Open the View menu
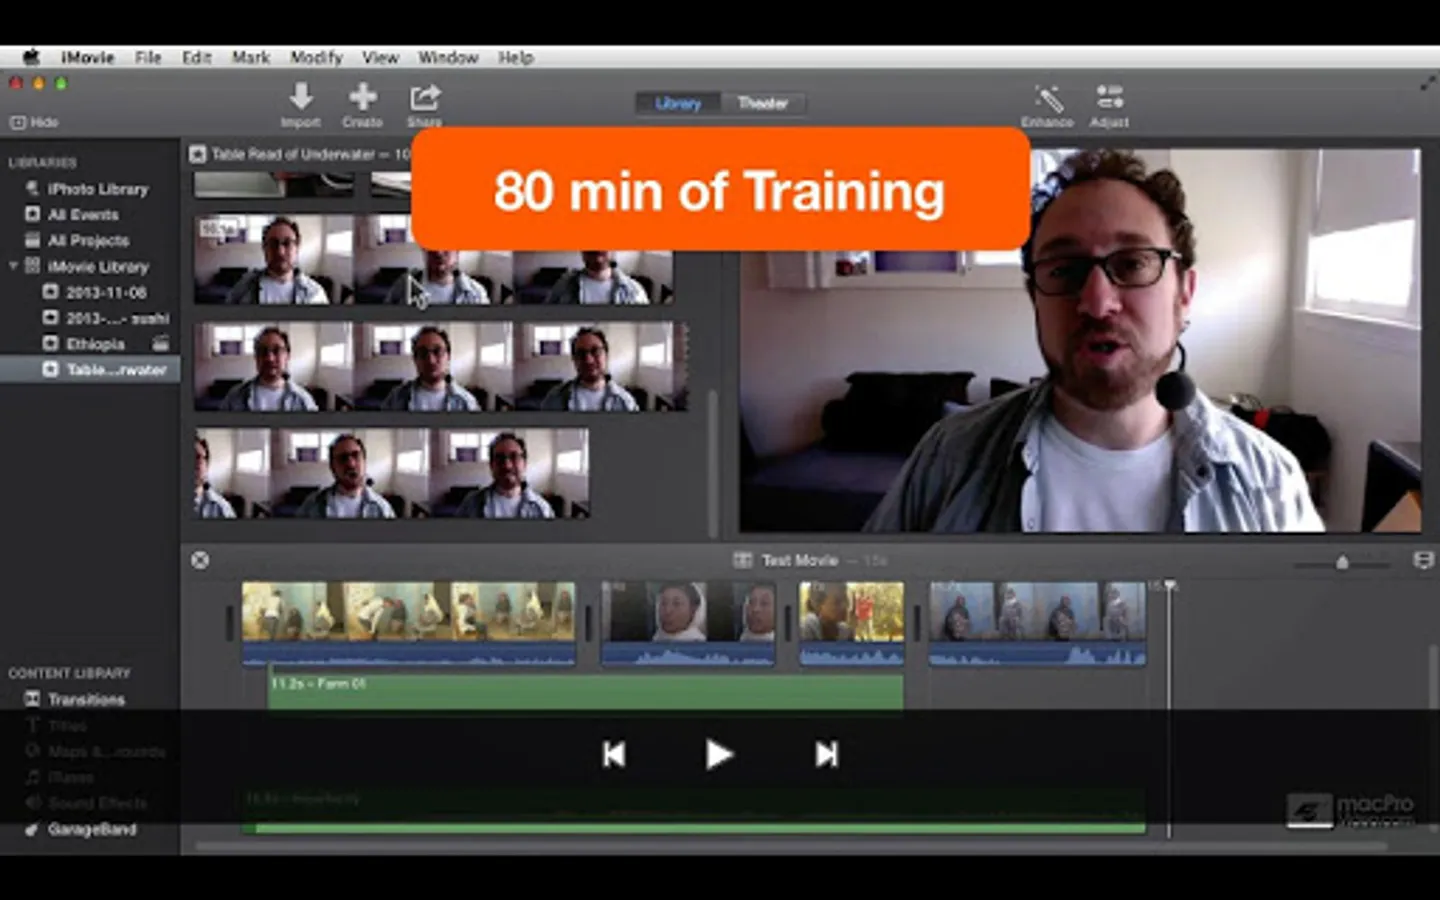The image size is (1440, 900). pyautogui.click(x=380, y=57)
